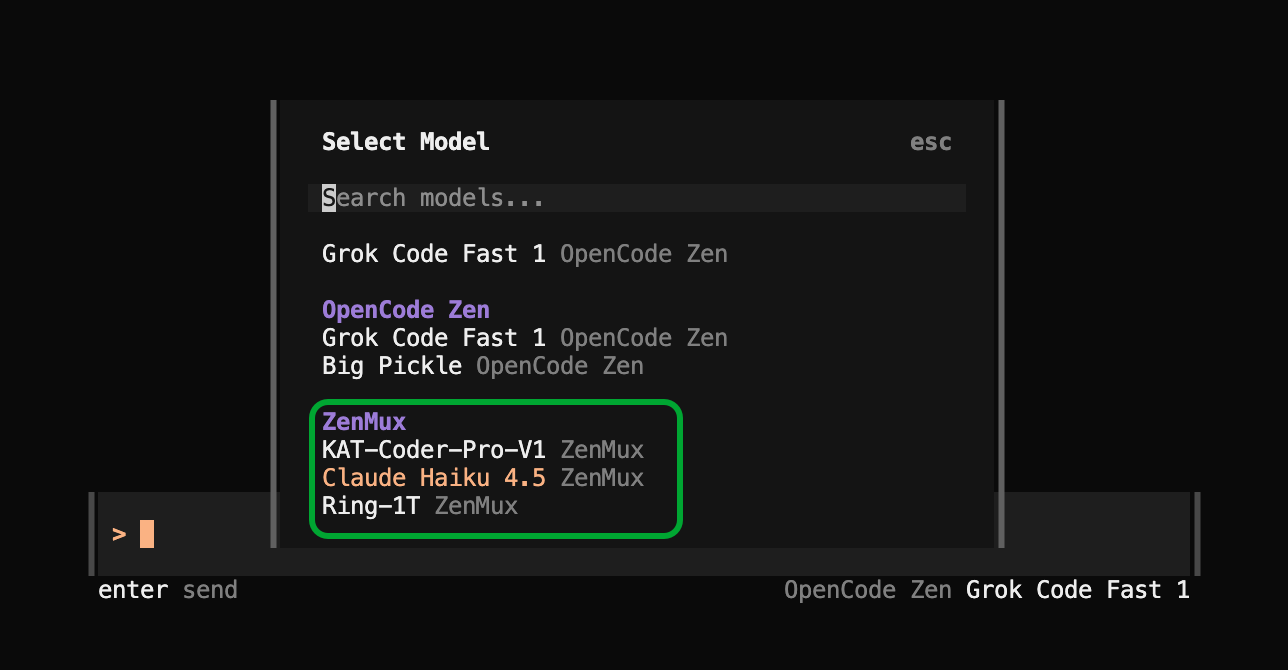Focus the Search models input field

(640, 198)
